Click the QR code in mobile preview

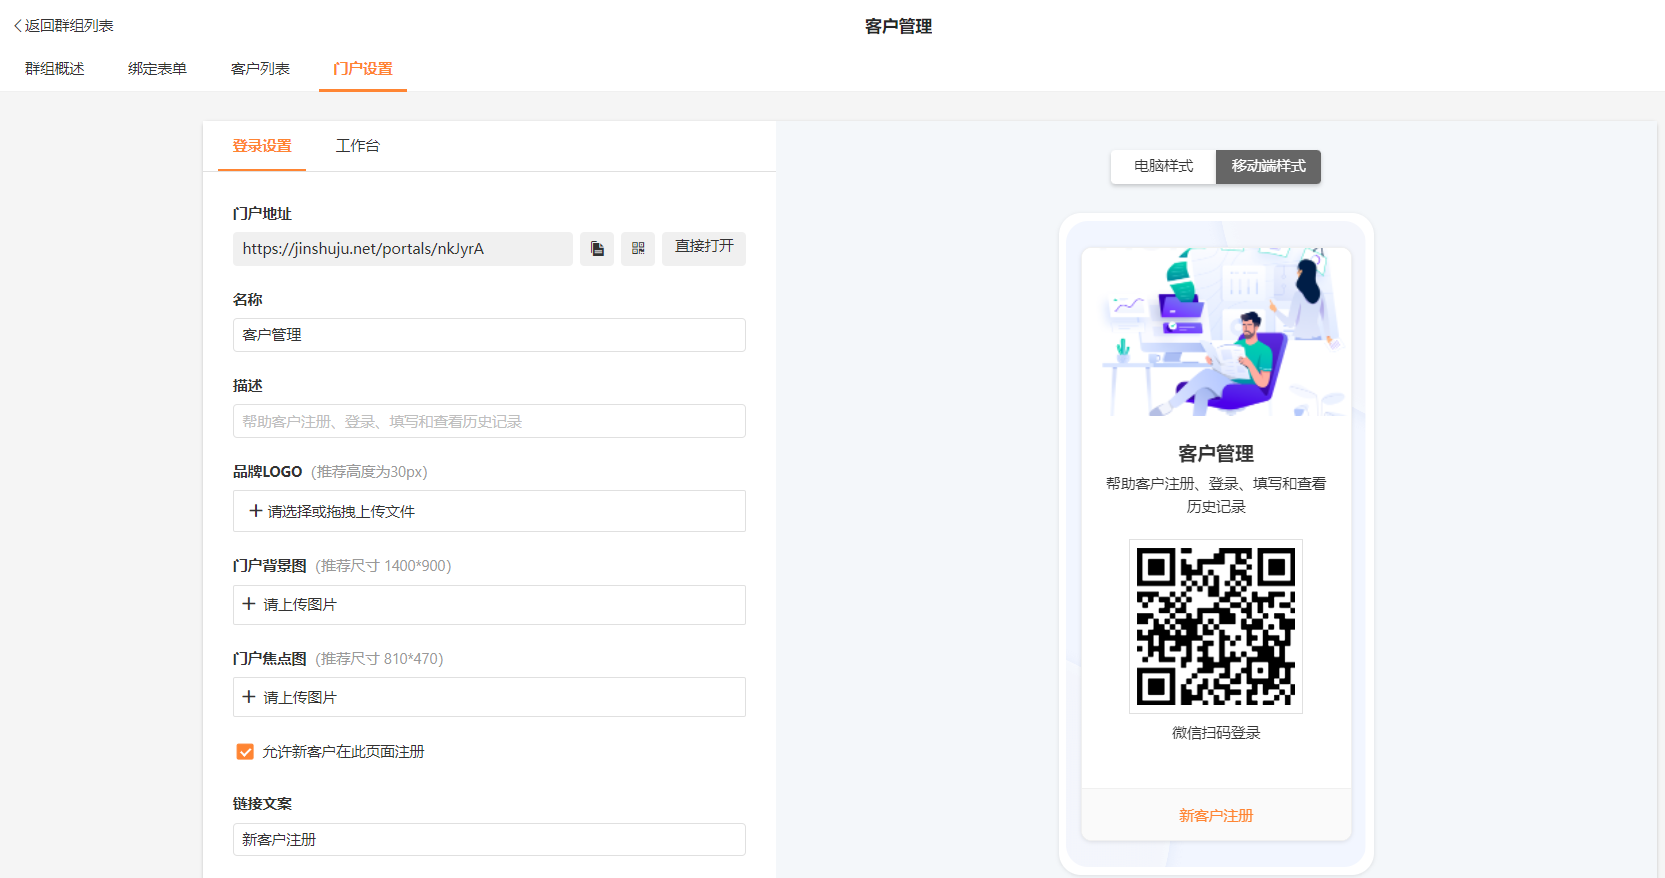tap(1216, 627)
